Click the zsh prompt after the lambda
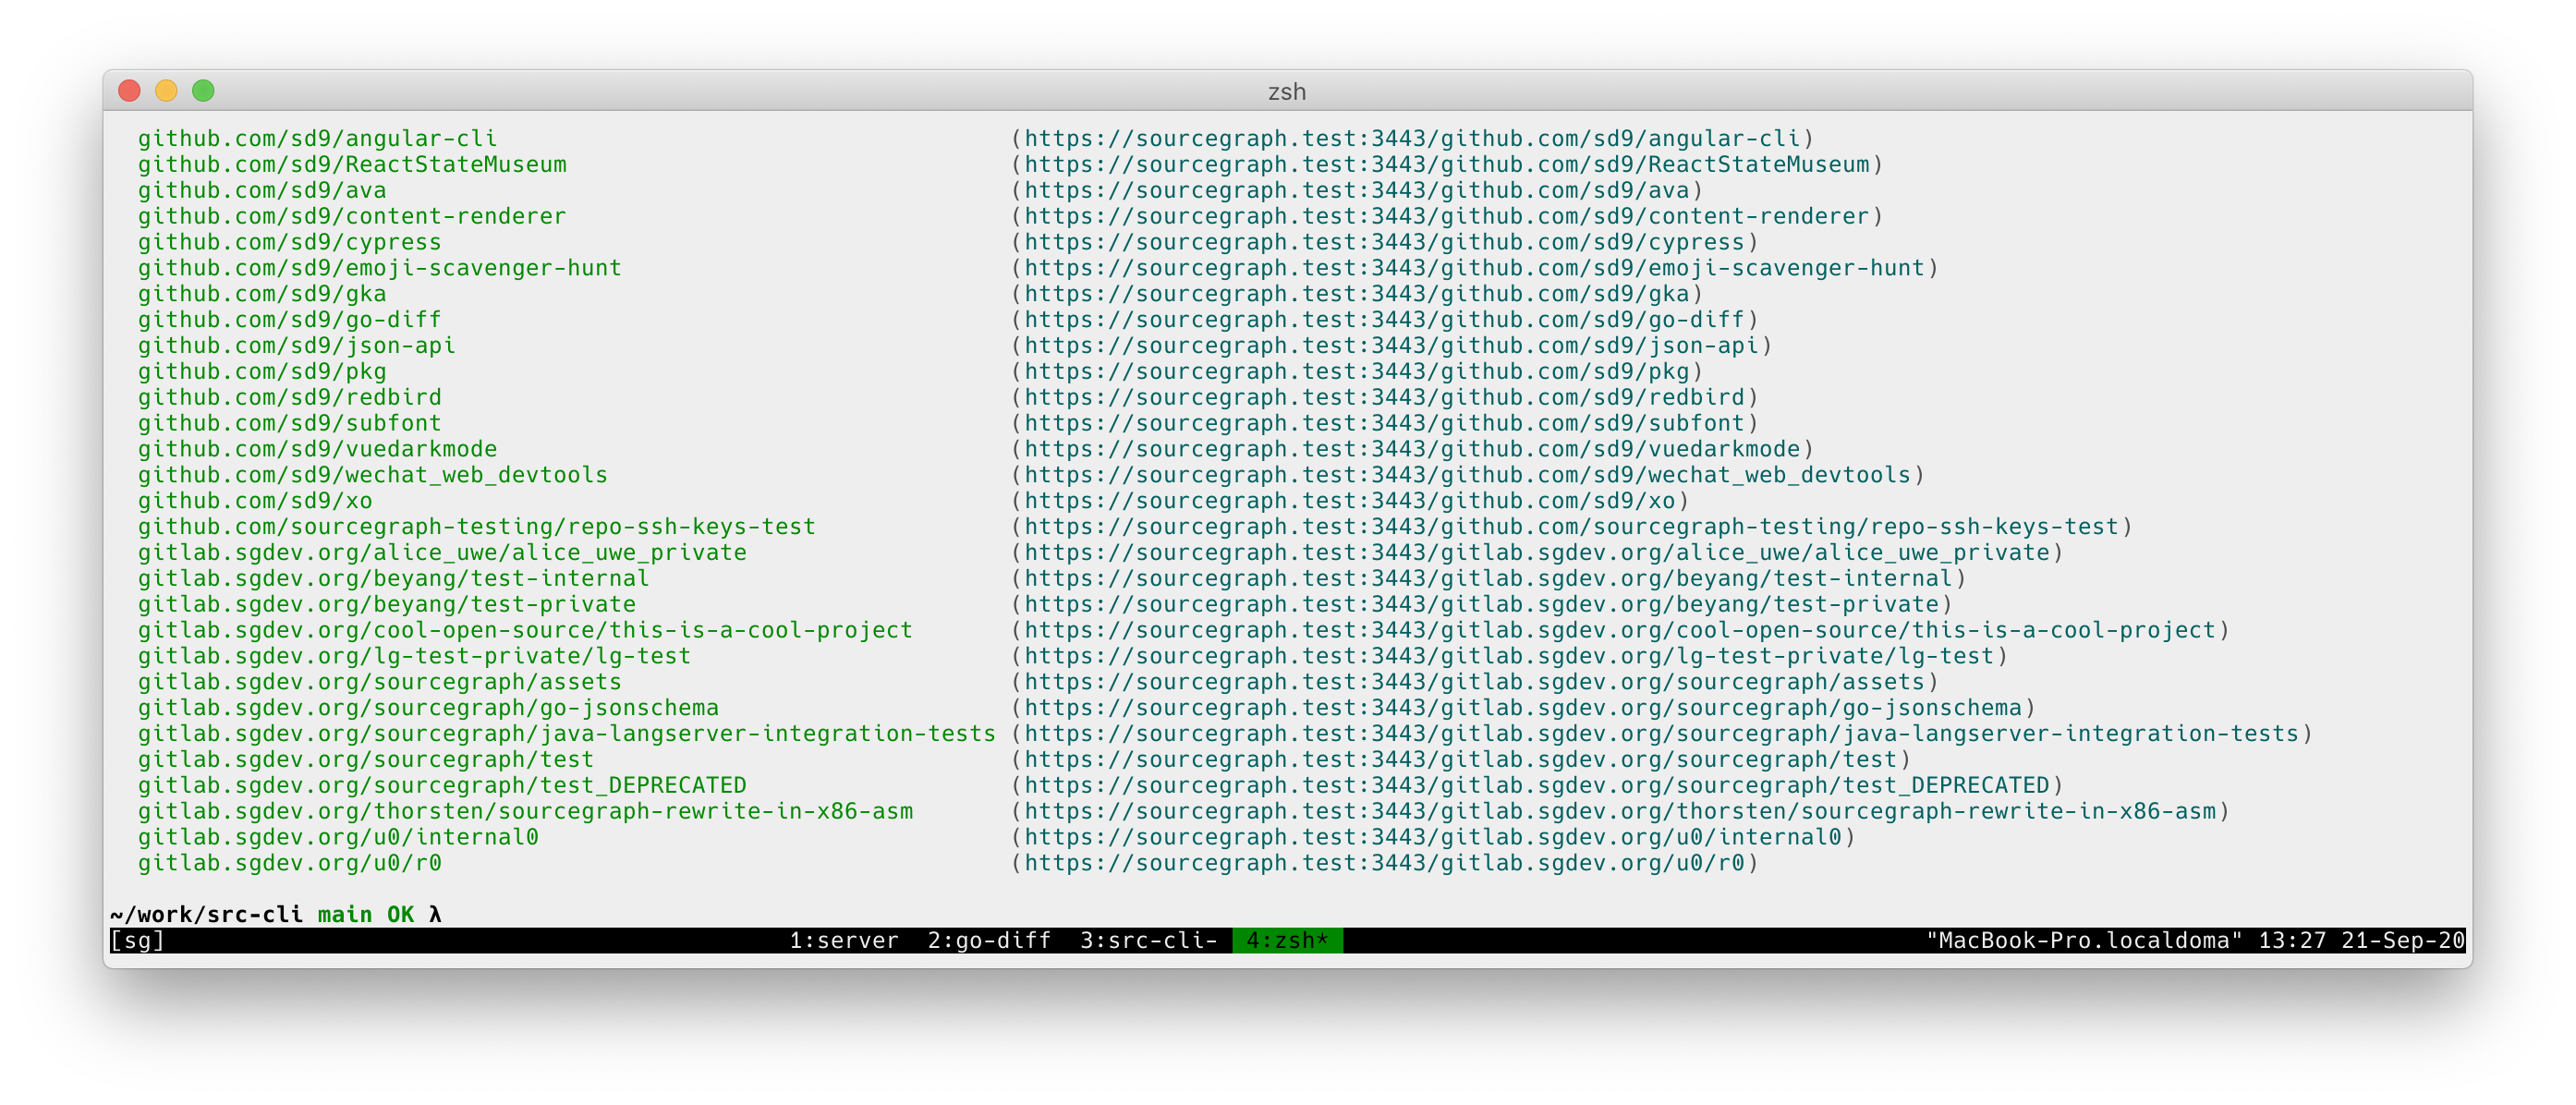 pos(460,914)
